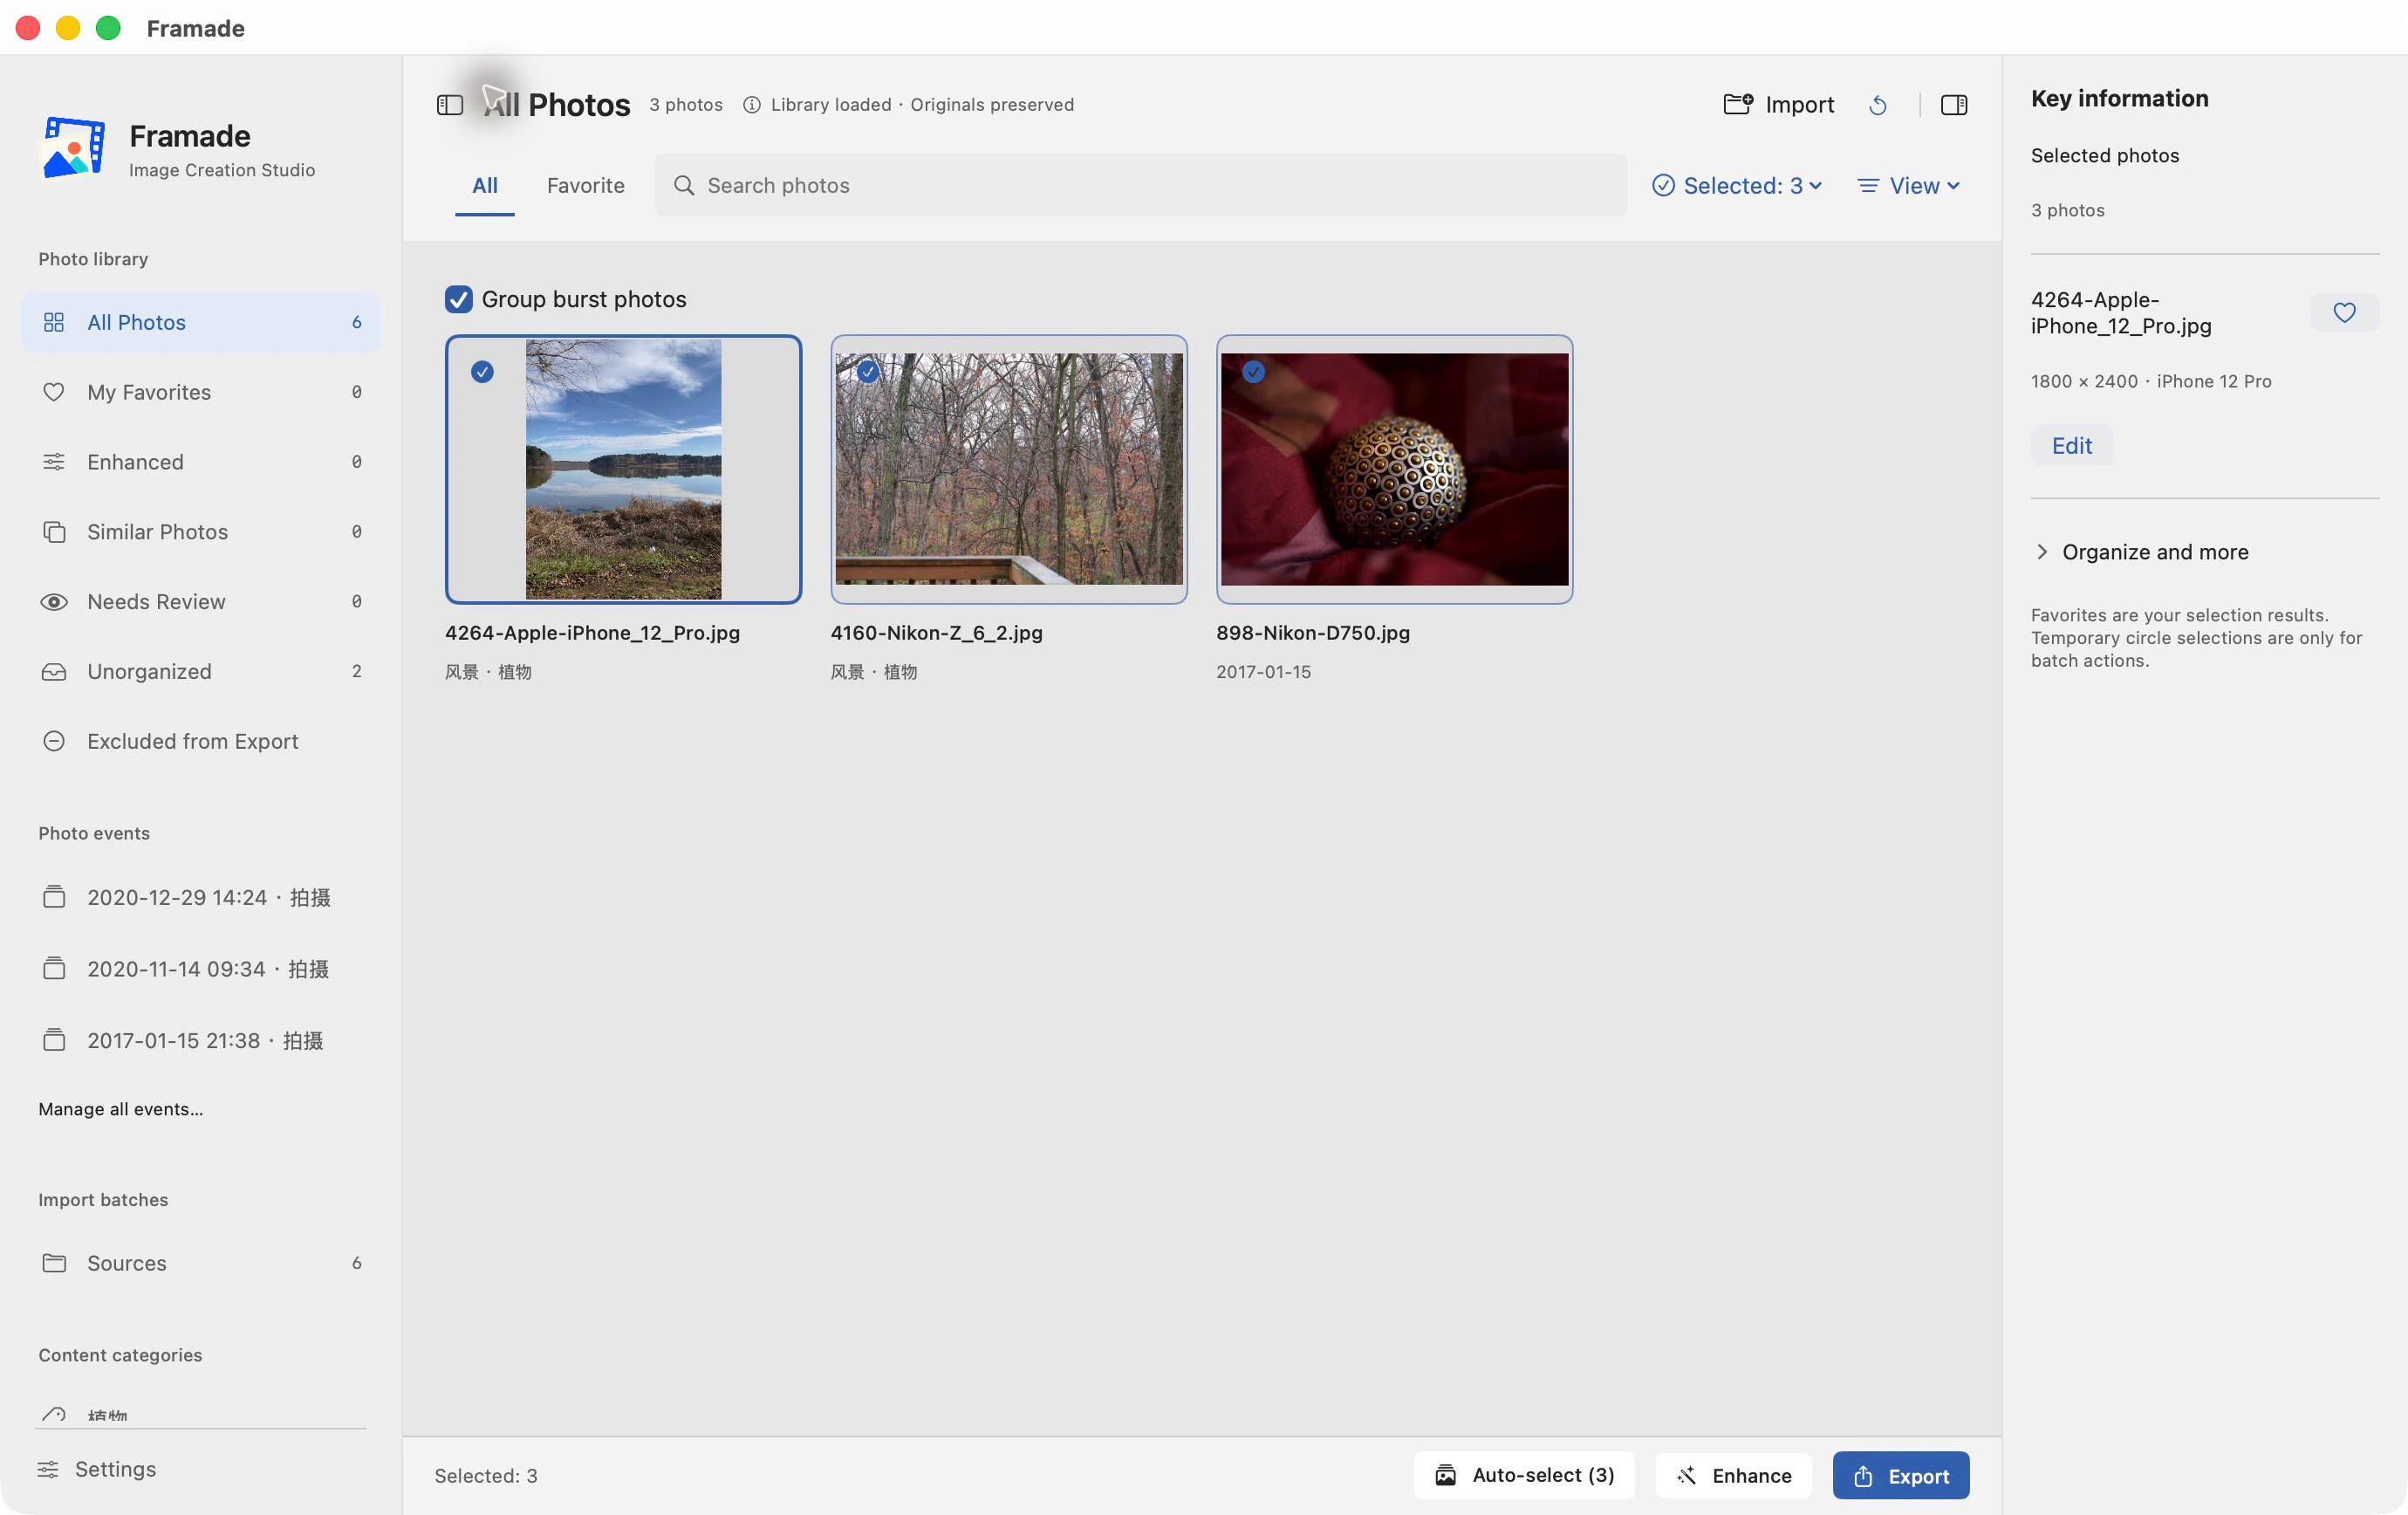
Task: Open My Favorites in the sidebar
Action: click(200, 392)
